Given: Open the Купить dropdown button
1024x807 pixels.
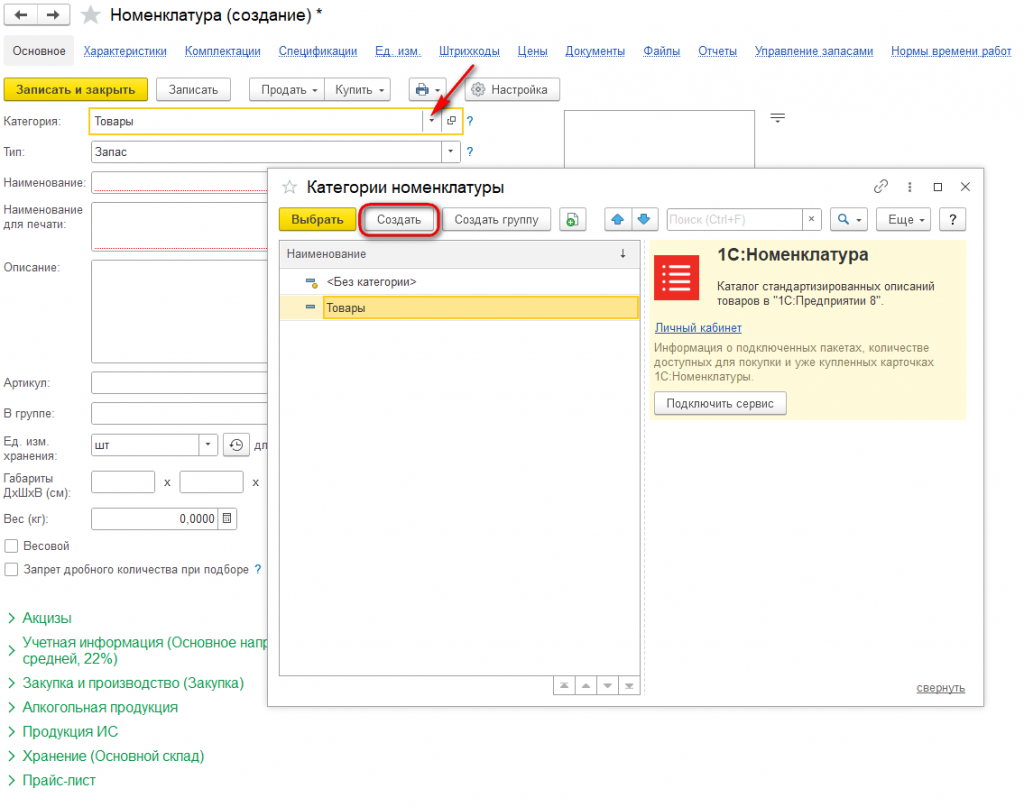Looking at the screenshot, I should [x=358, y=89].
